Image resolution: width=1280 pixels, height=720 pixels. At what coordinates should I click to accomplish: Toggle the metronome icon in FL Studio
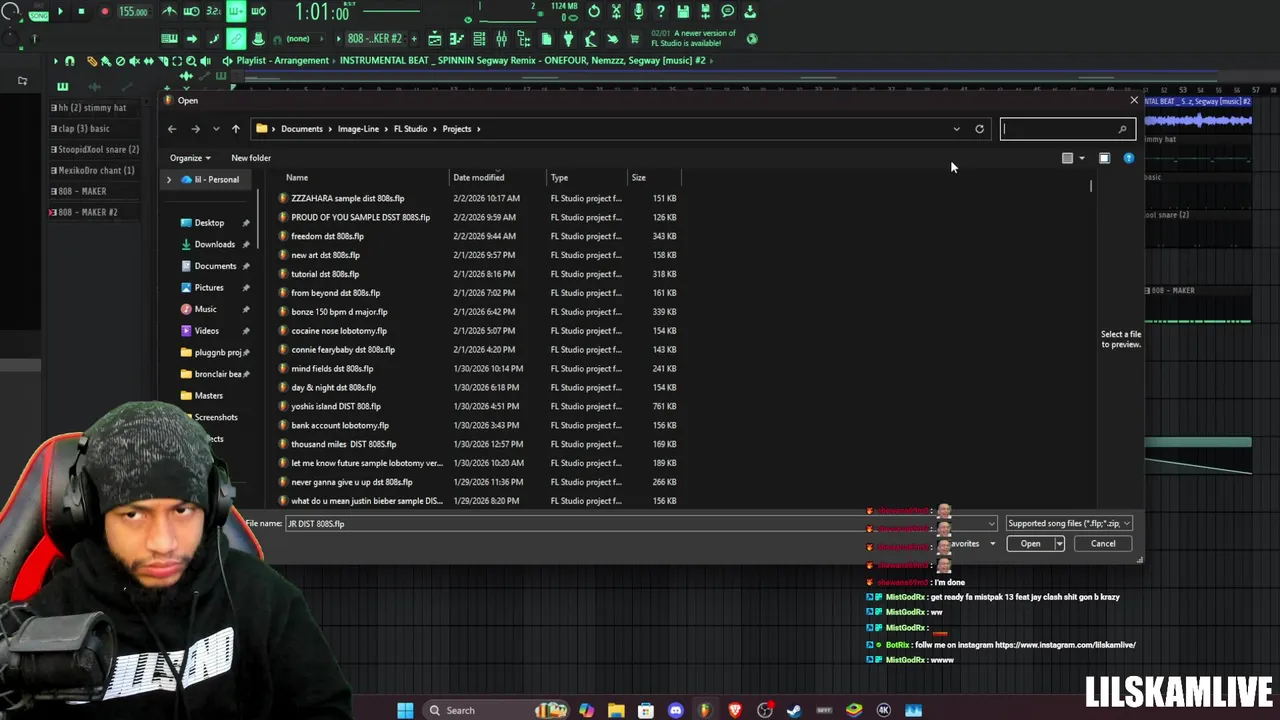pyautogui.click(x=170, y=11)
